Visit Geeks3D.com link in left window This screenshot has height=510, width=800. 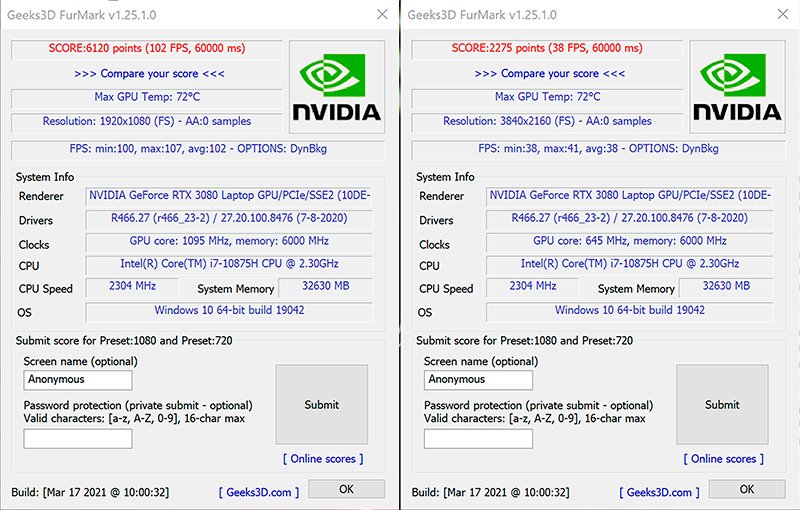259,492
